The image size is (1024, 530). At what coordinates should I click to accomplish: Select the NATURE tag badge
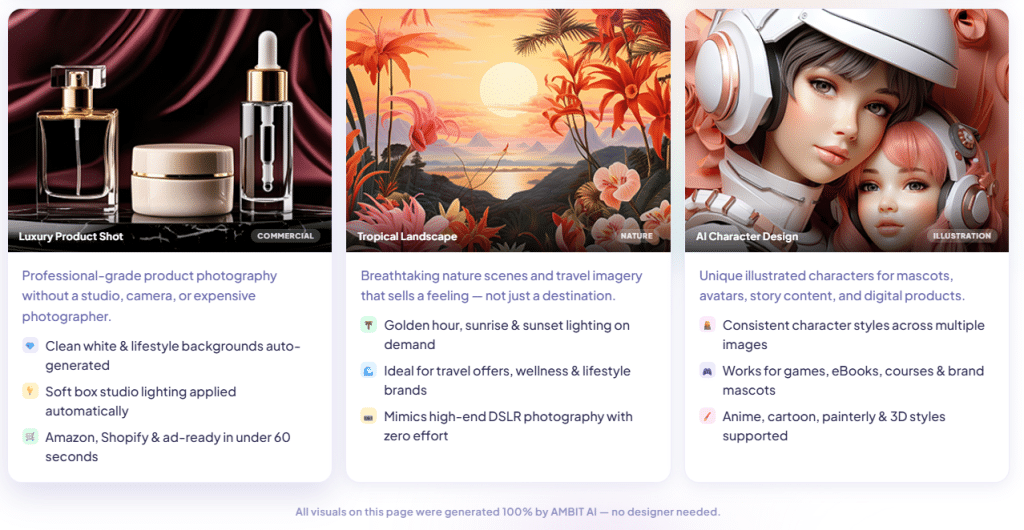click(x=637, y=236)
